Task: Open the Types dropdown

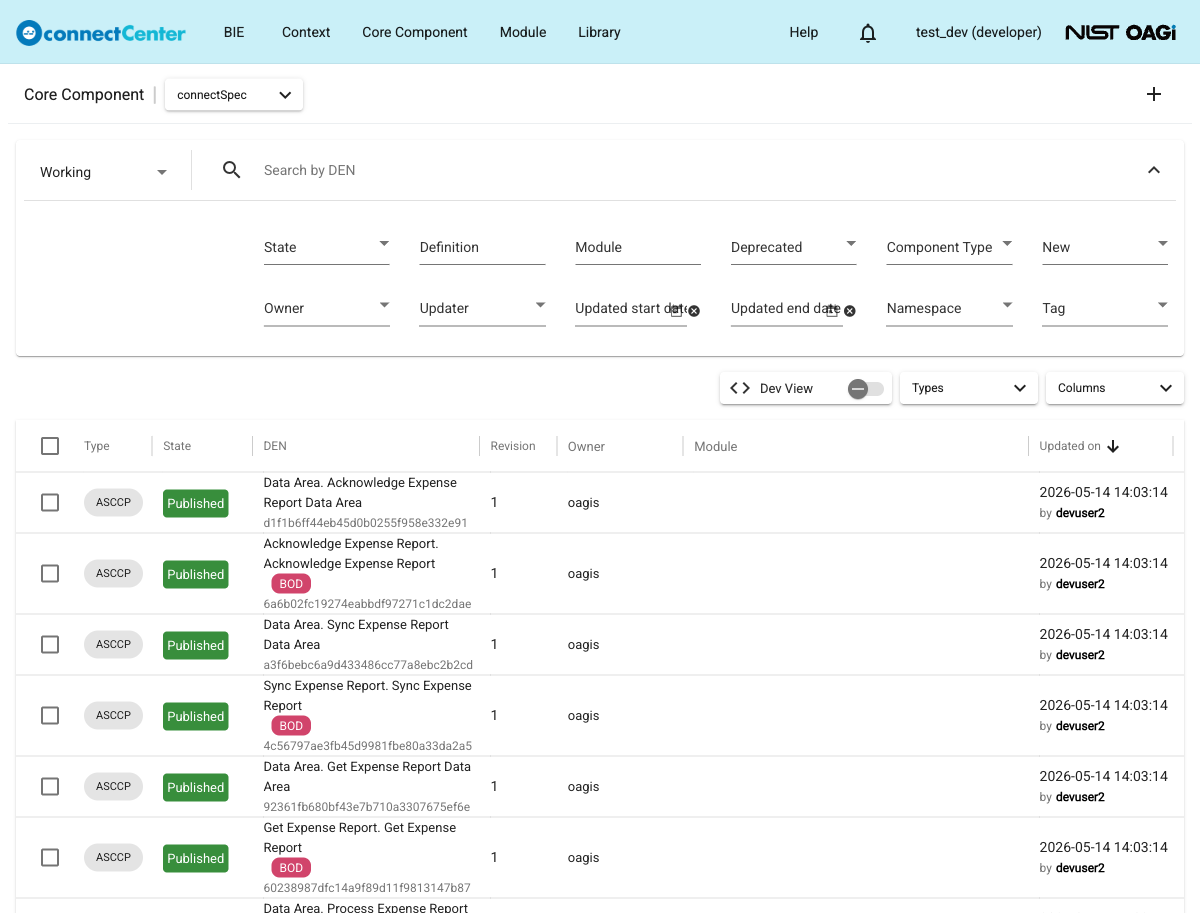Action: (968, 388)
